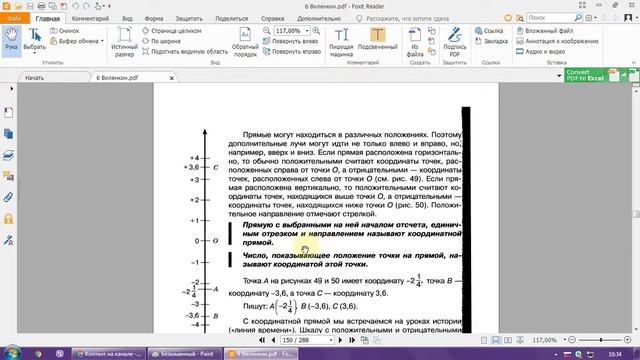The image size is (640, 360).
Task: Click the zoom out magnifier icon
Action: 267,31
